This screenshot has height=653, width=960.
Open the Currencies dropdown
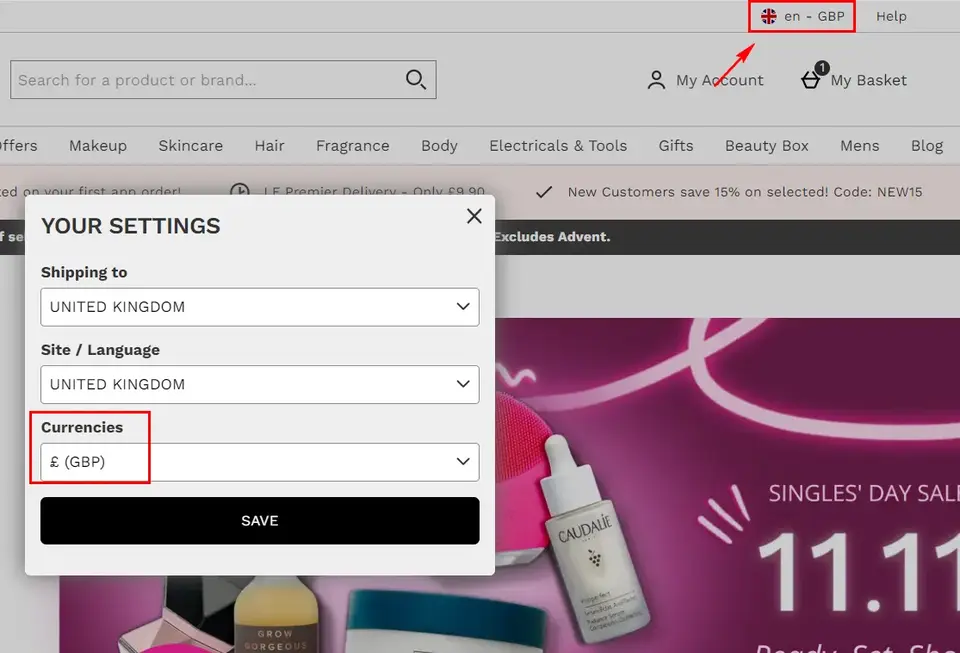[260, 462]
